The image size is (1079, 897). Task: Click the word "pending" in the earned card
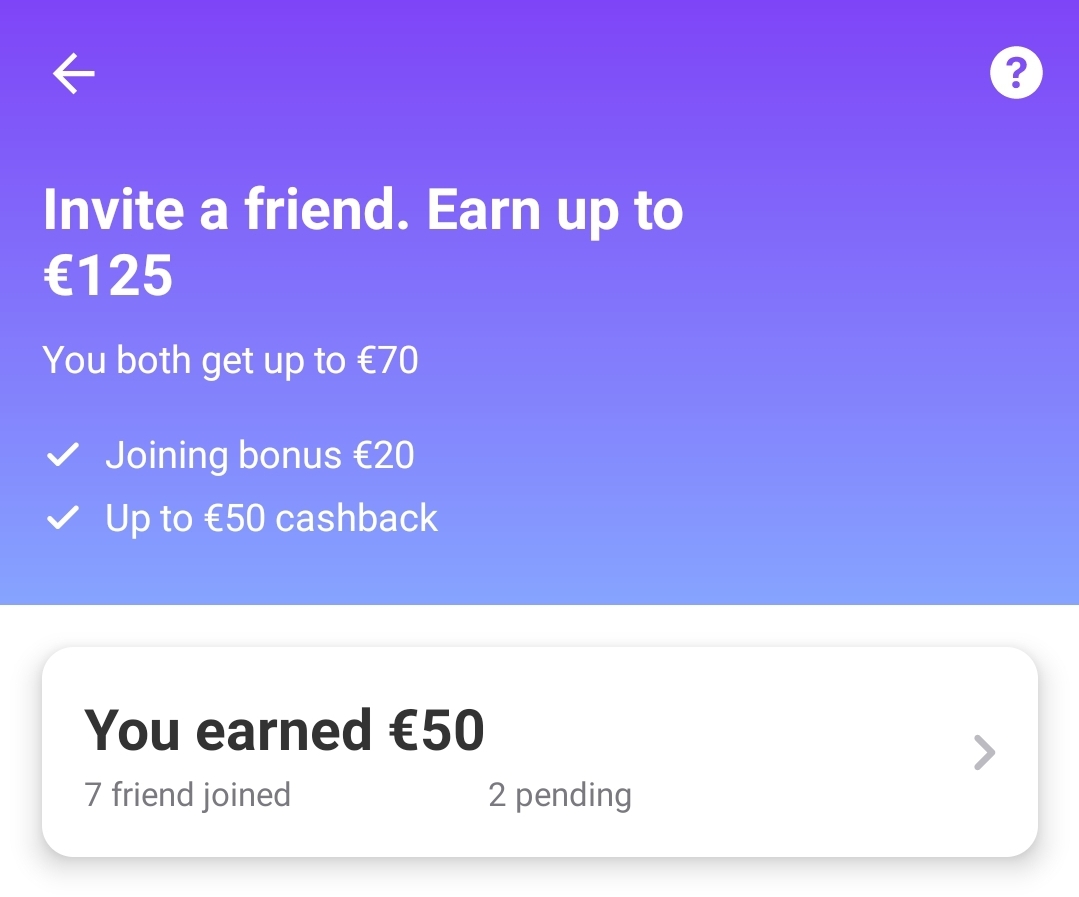[573, 795]
